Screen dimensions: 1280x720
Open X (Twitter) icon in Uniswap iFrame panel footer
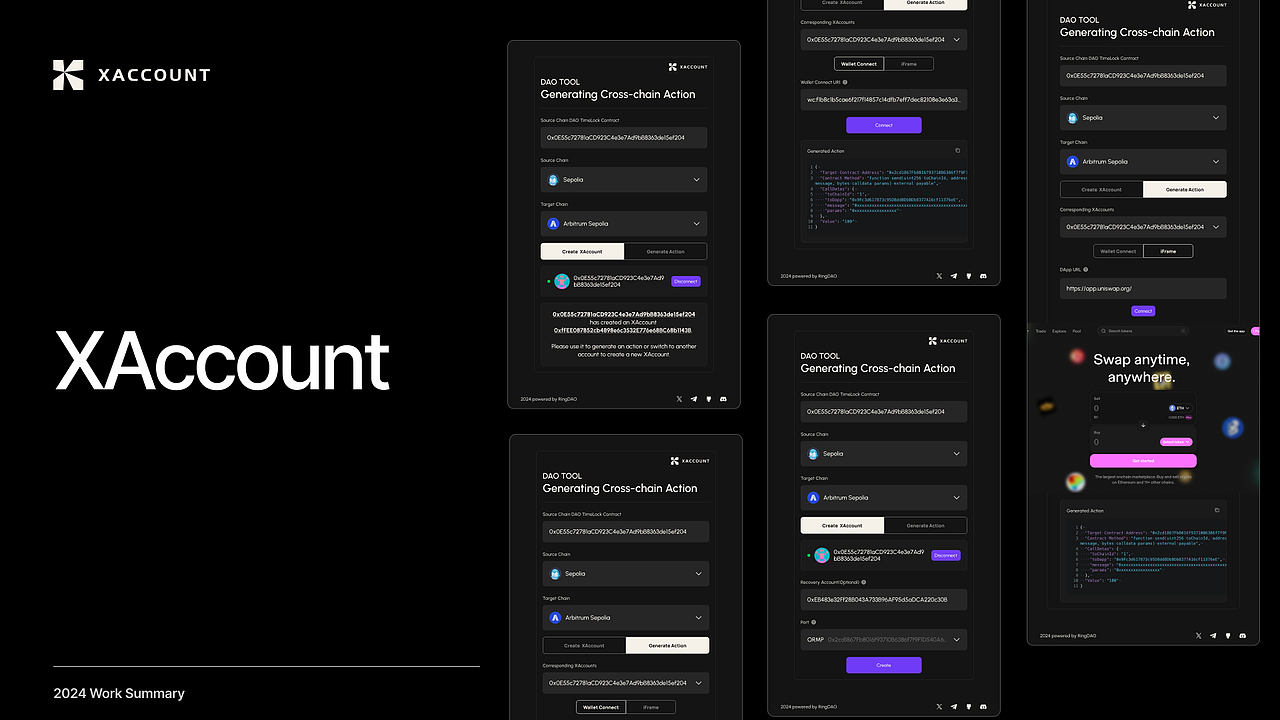click(1199, 635)
